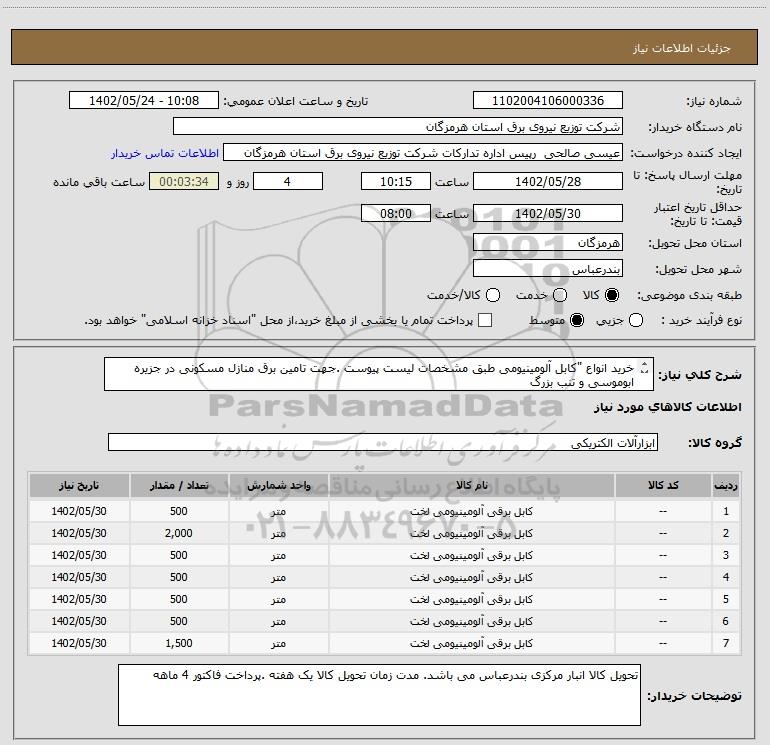Image resolution: width=770 pixels, height=745 pixels.
Task: Click quantity 500 in row 1
Action: tap(179, 511)
